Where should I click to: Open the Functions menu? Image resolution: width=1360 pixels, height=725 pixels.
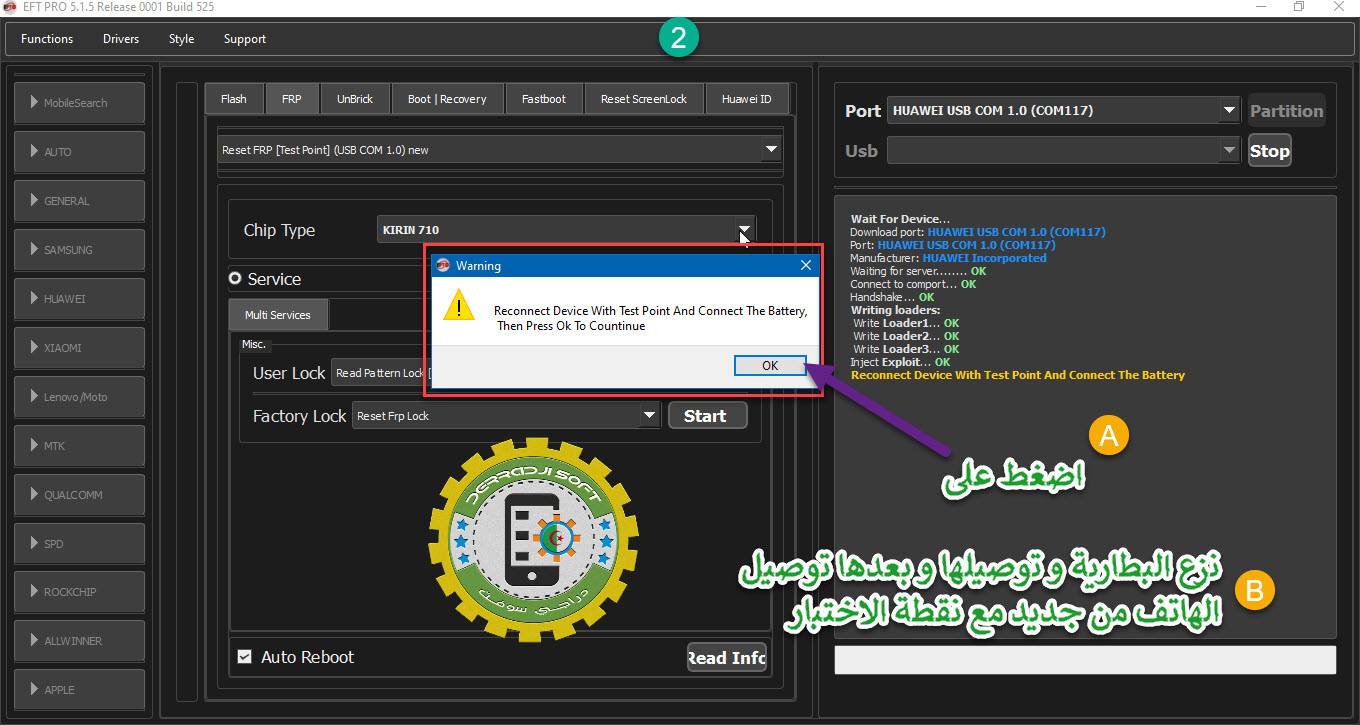[47, 39]
